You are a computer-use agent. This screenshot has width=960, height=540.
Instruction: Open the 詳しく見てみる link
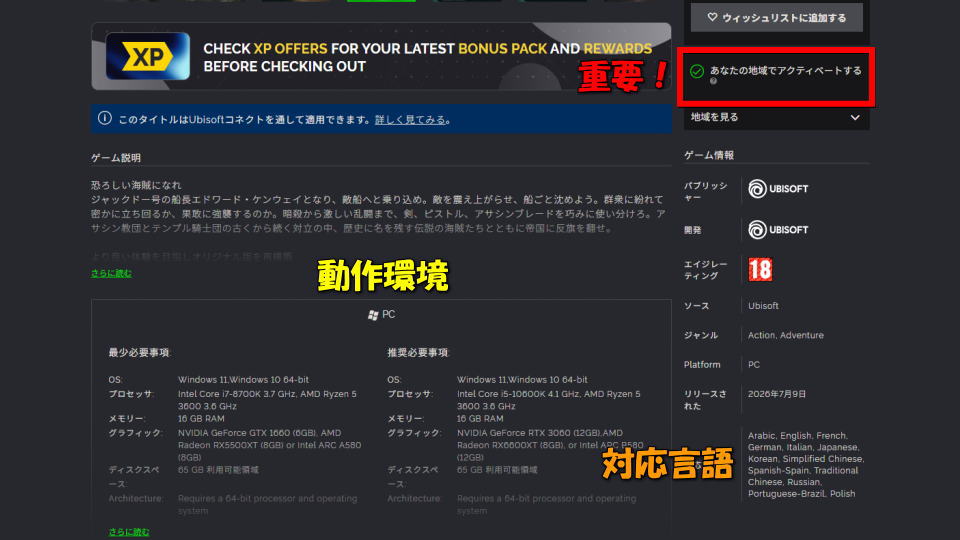pos(410,120)
